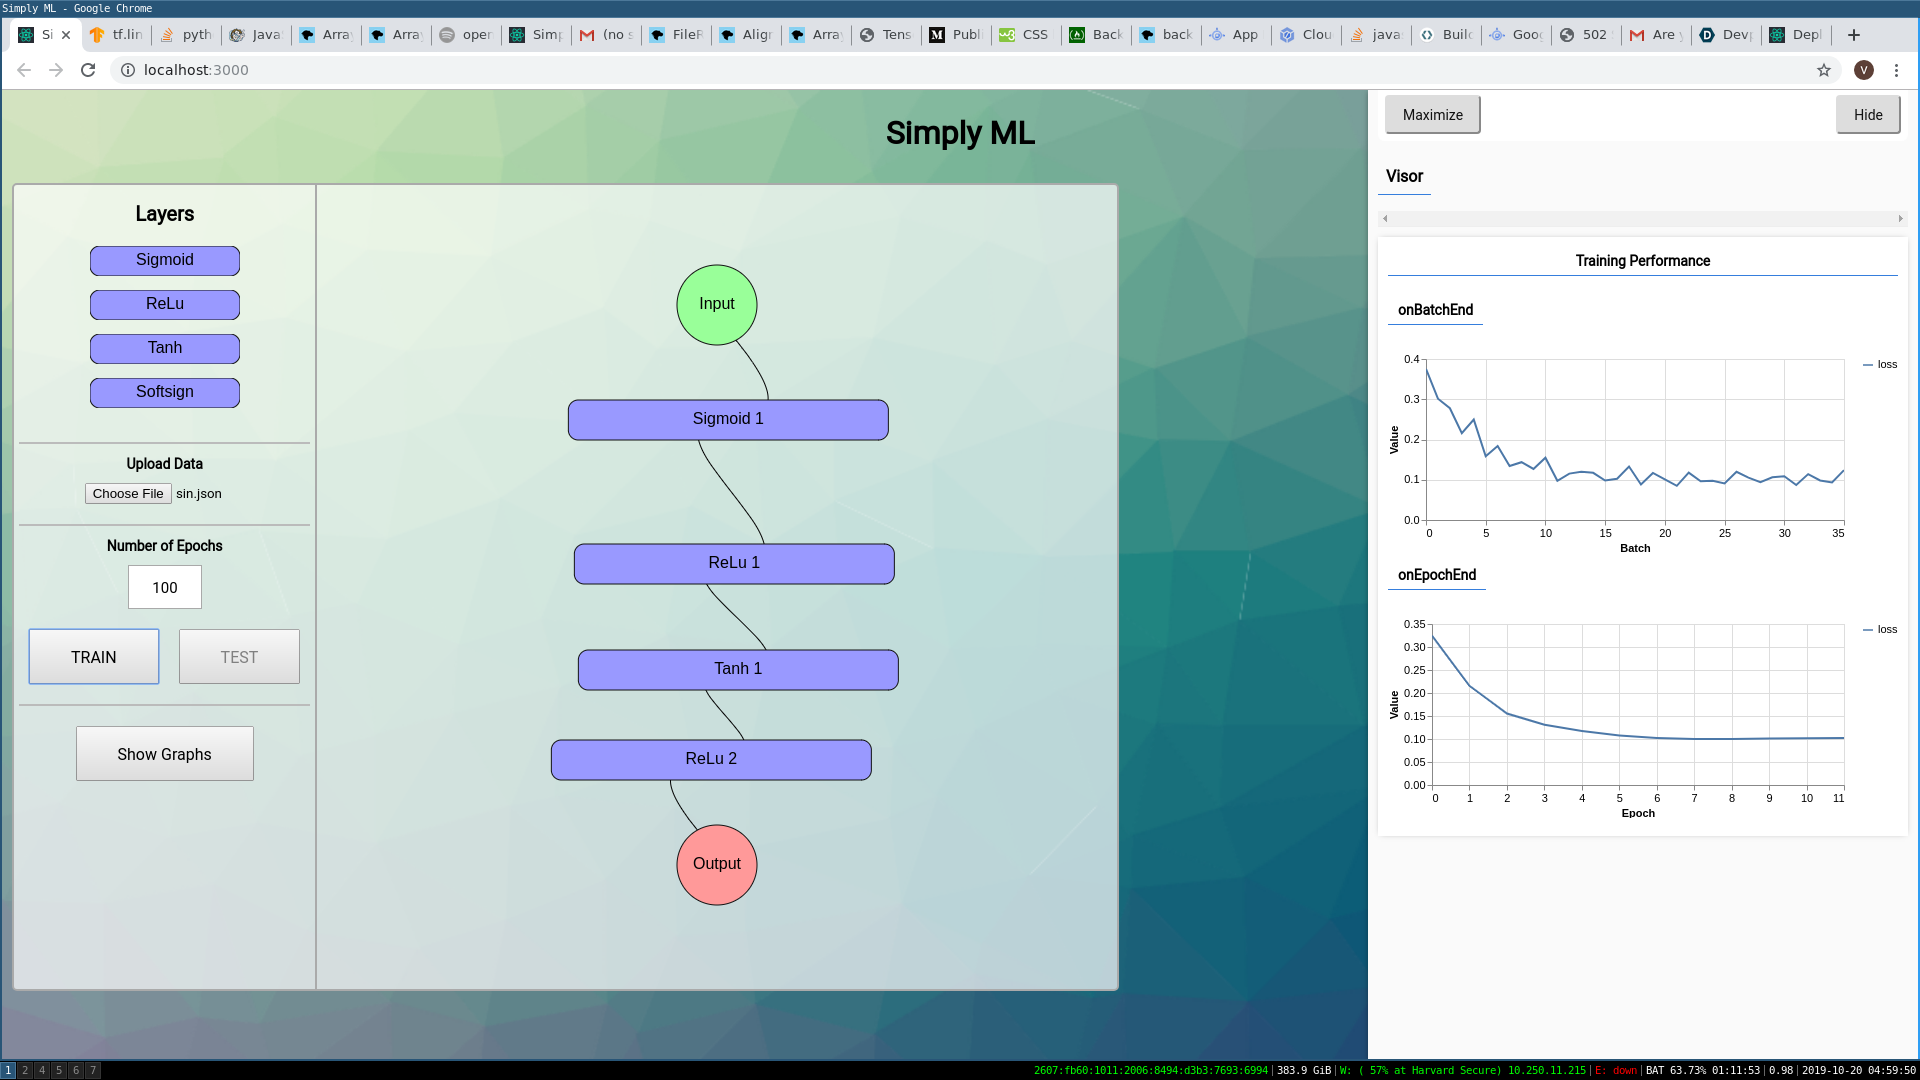Click Choose File to upload data

click(128, 494)
